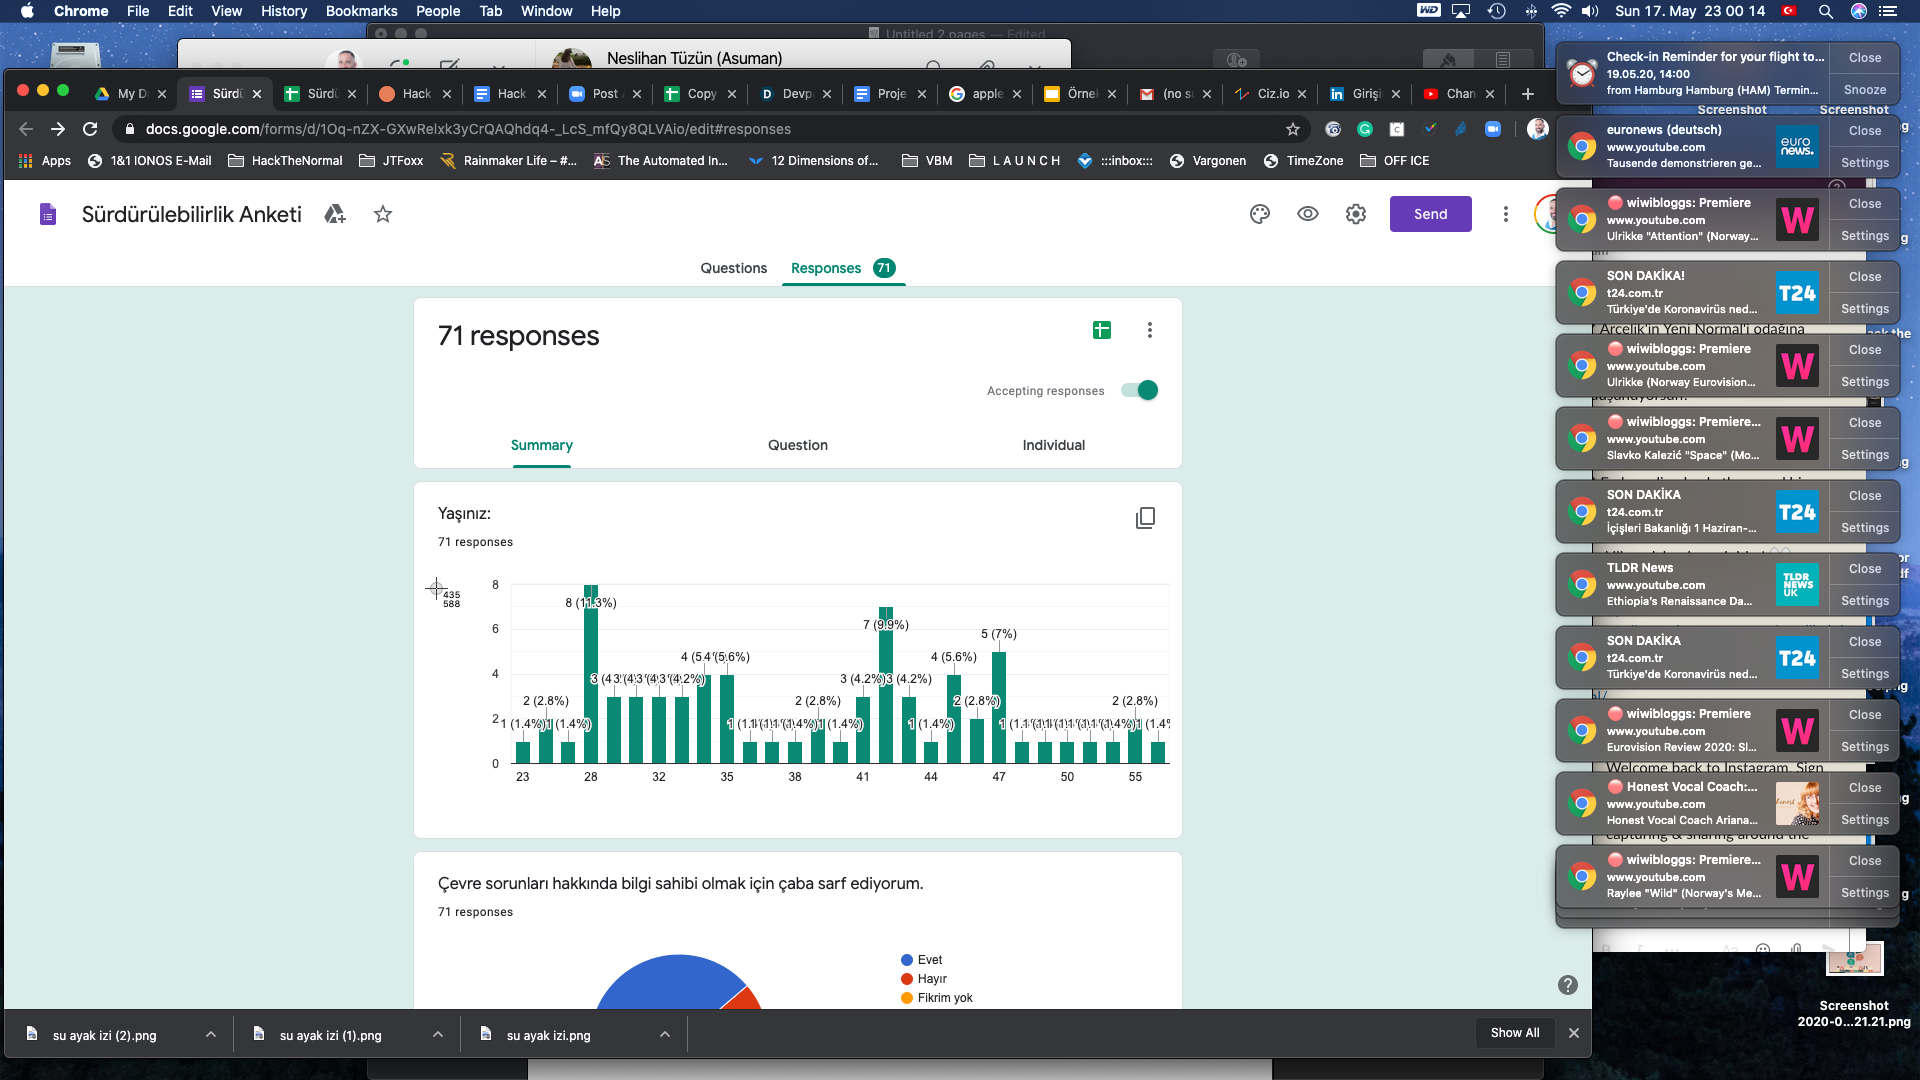Screen dimensions: 1920x1080
Task: Open the help question mark icon
Action: pos(1567,985)
